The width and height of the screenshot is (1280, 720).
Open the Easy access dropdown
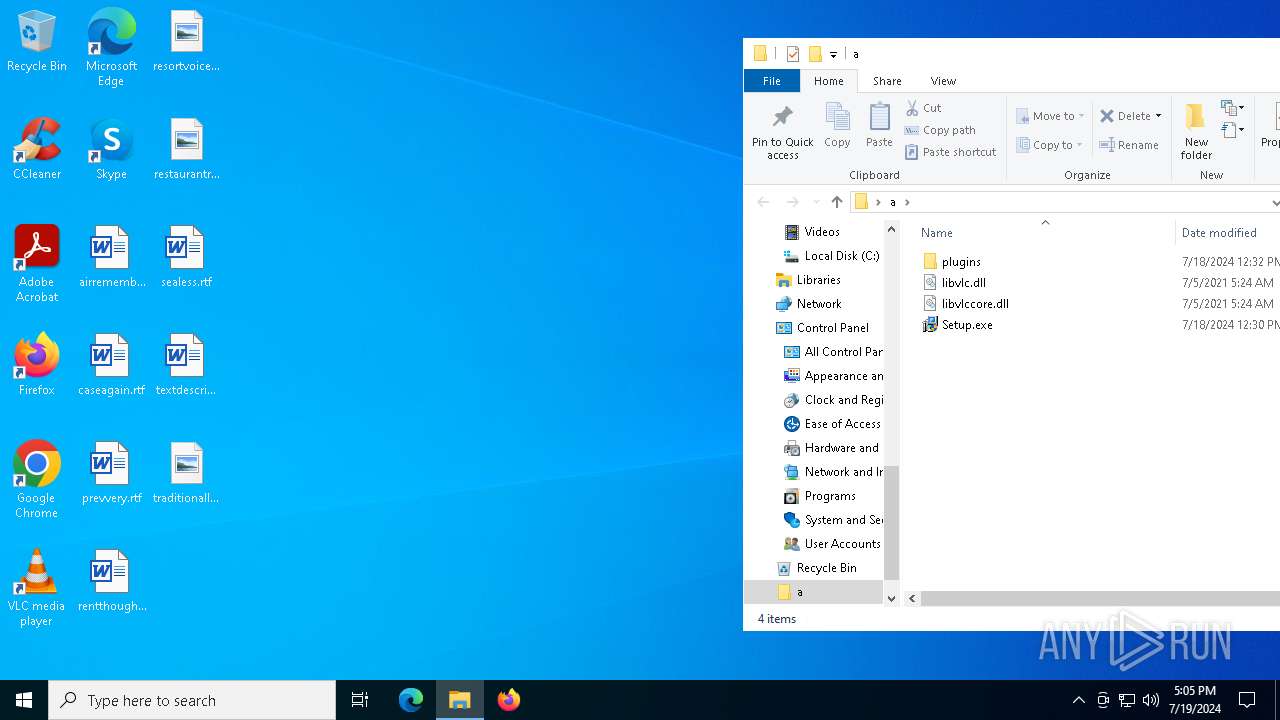tap(1232, 130)
